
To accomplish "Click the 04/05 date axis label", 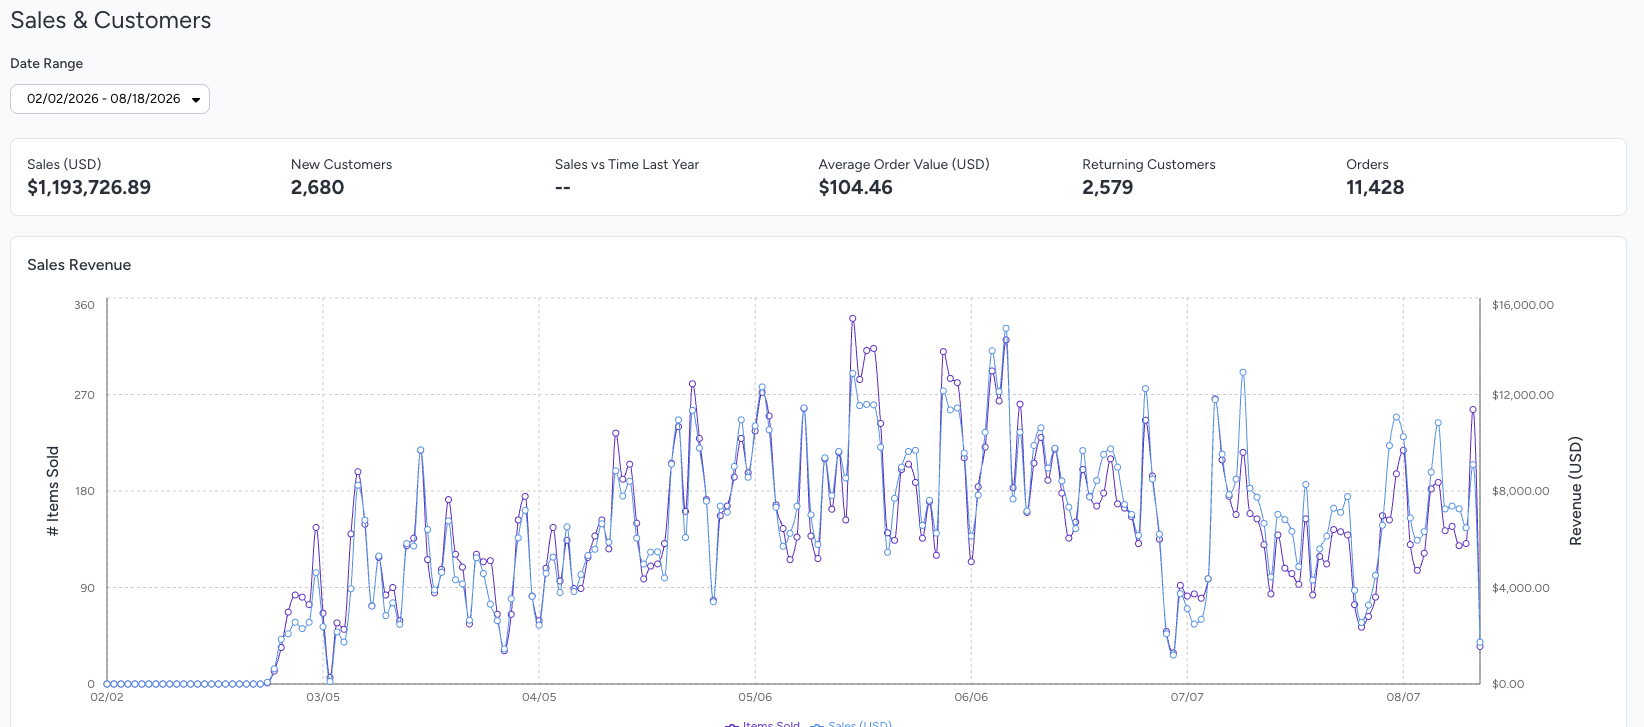I will [x=539, y=697].
